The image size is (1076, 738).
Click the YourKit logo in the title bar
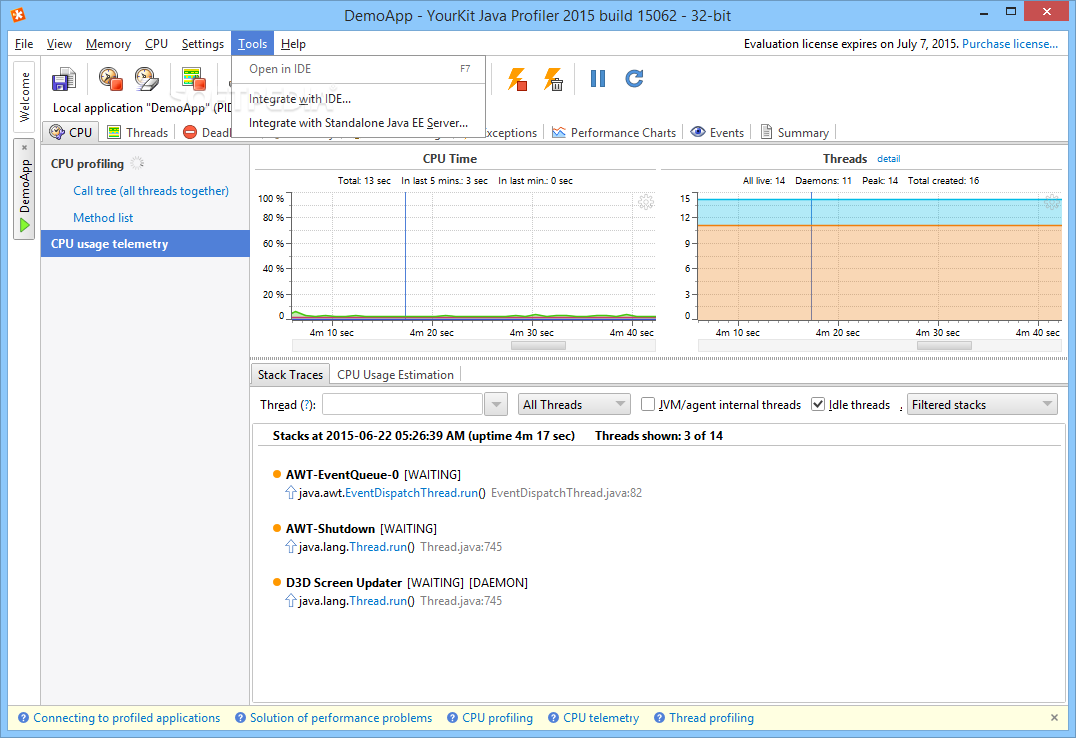pos(17,14)
